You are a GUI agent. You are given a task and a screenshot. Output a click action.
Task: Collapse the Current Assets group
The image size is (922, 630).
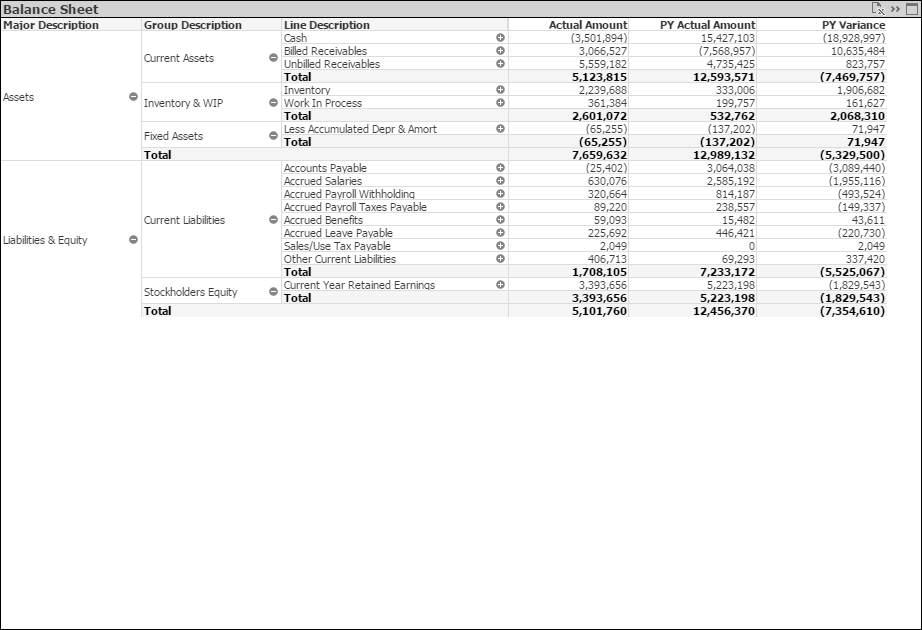click(273, 58)
